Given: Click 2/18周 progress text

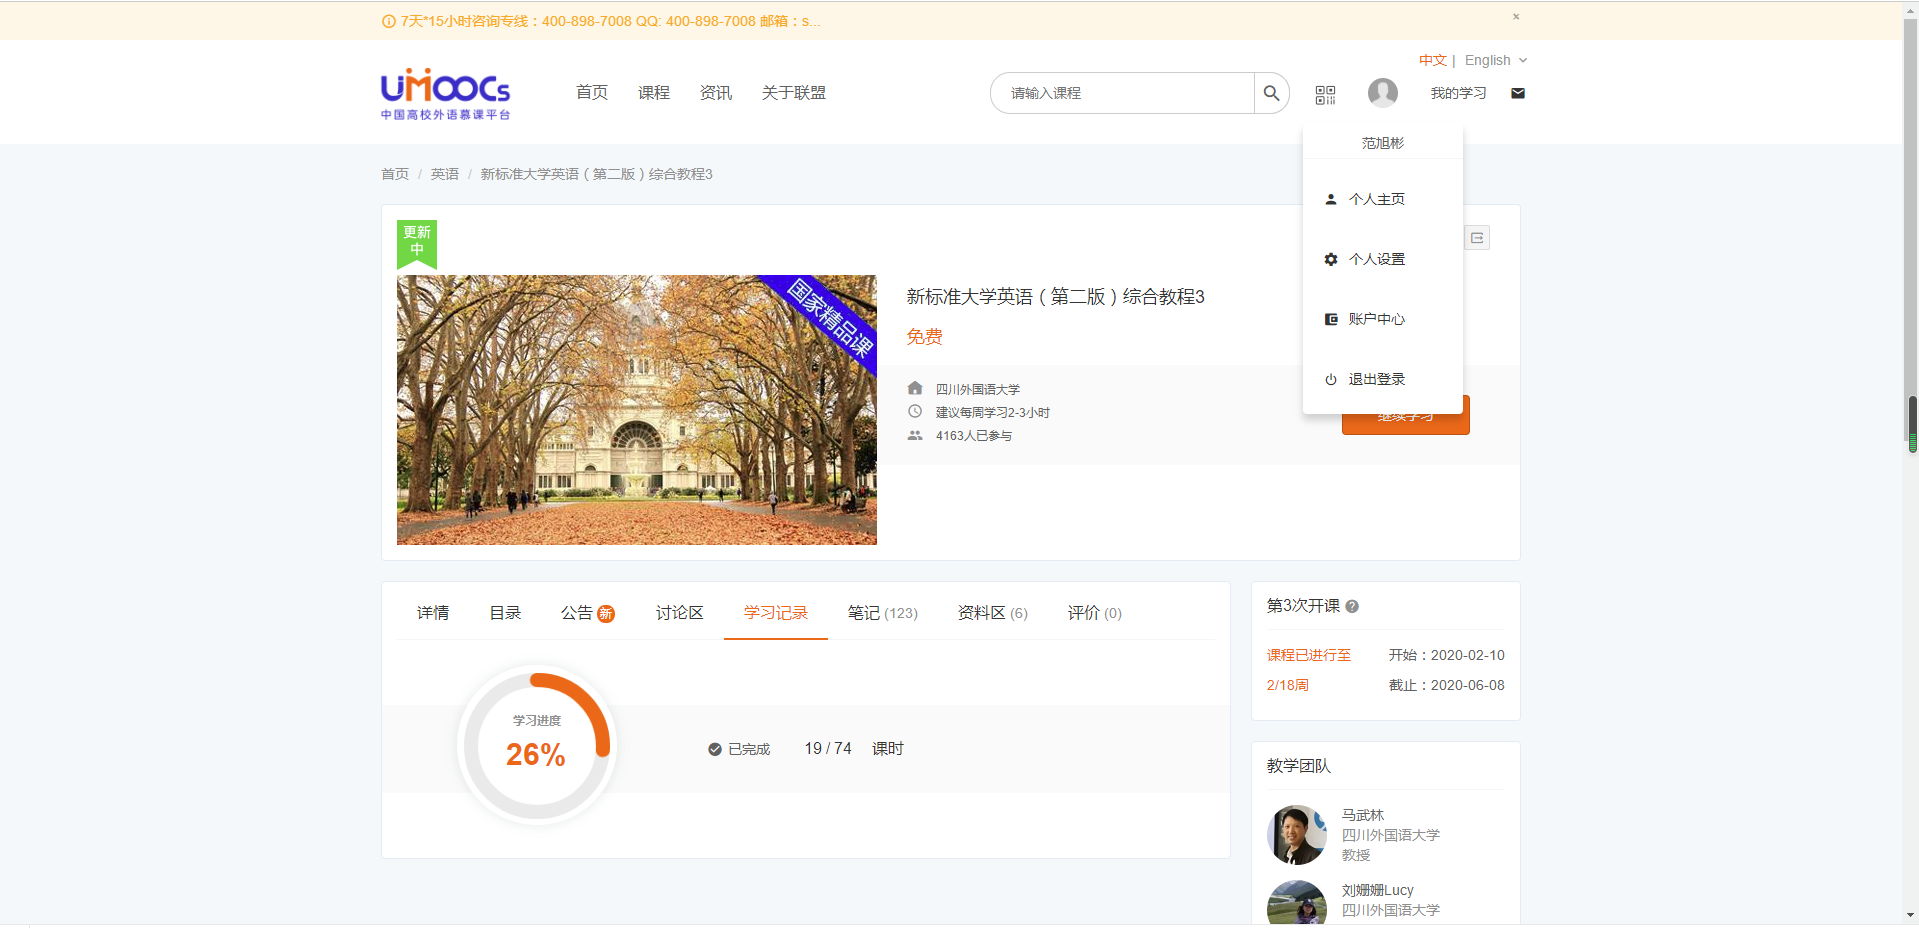Looking at the screenshot, I should 1287,685.
